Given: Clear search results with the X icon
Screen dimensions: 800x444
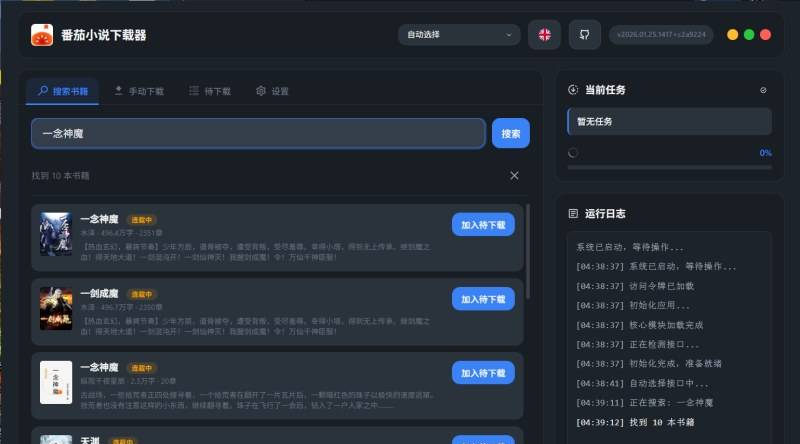Looking at the screenshot, I should click(514, 176).
